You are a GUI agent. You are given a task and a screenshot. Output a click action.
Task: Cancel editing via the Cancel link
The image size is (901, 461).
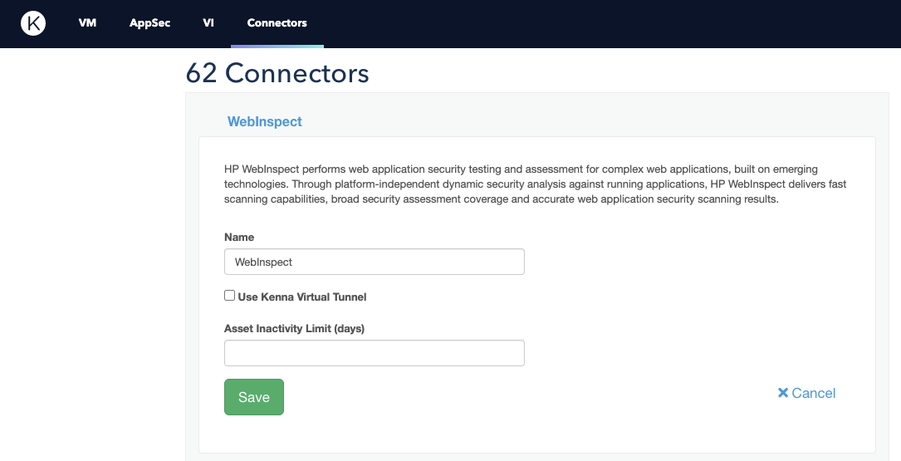click(807, 393)
